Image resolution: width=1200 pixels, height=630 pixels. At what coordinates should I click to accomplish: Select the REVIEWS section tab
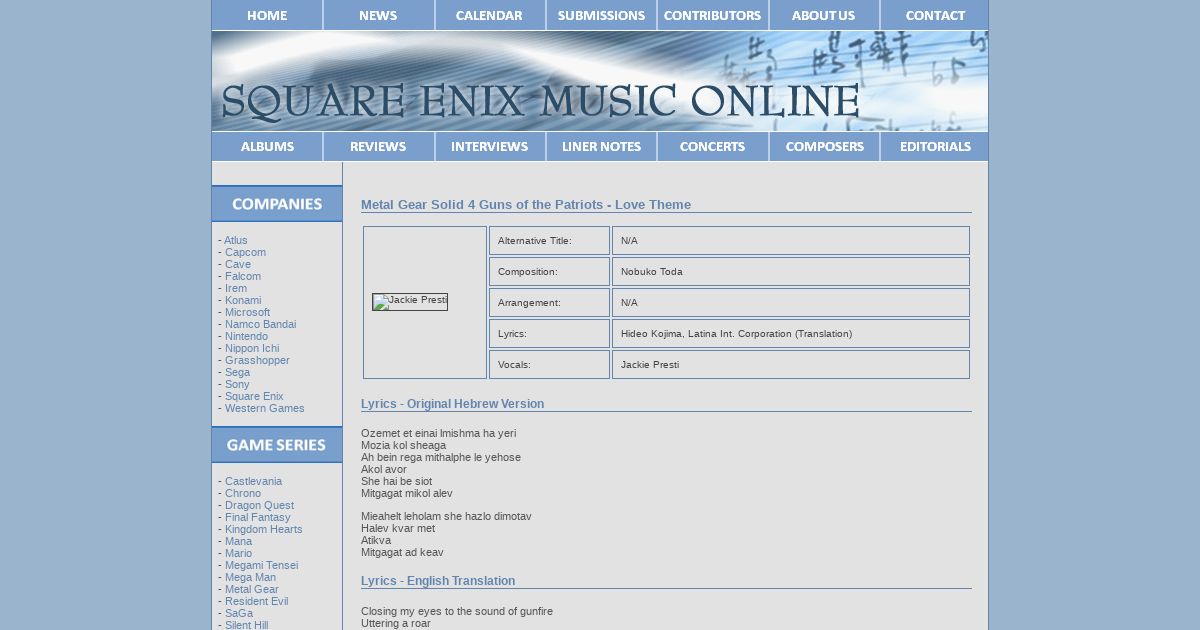[378, 146]
